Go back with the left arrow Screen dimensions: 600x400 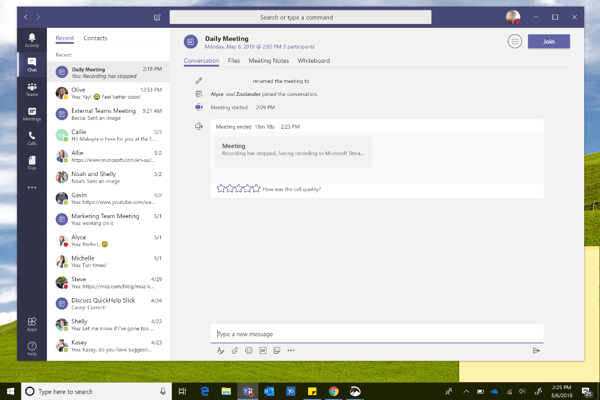[26, 17]
